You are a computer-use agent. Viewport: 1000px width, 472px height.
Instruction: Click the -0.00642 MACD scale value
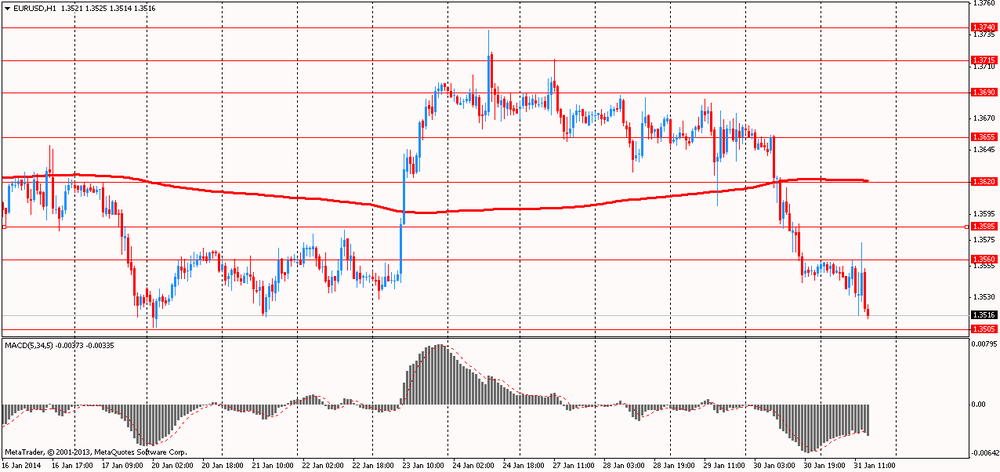click(x=984, y=454)
